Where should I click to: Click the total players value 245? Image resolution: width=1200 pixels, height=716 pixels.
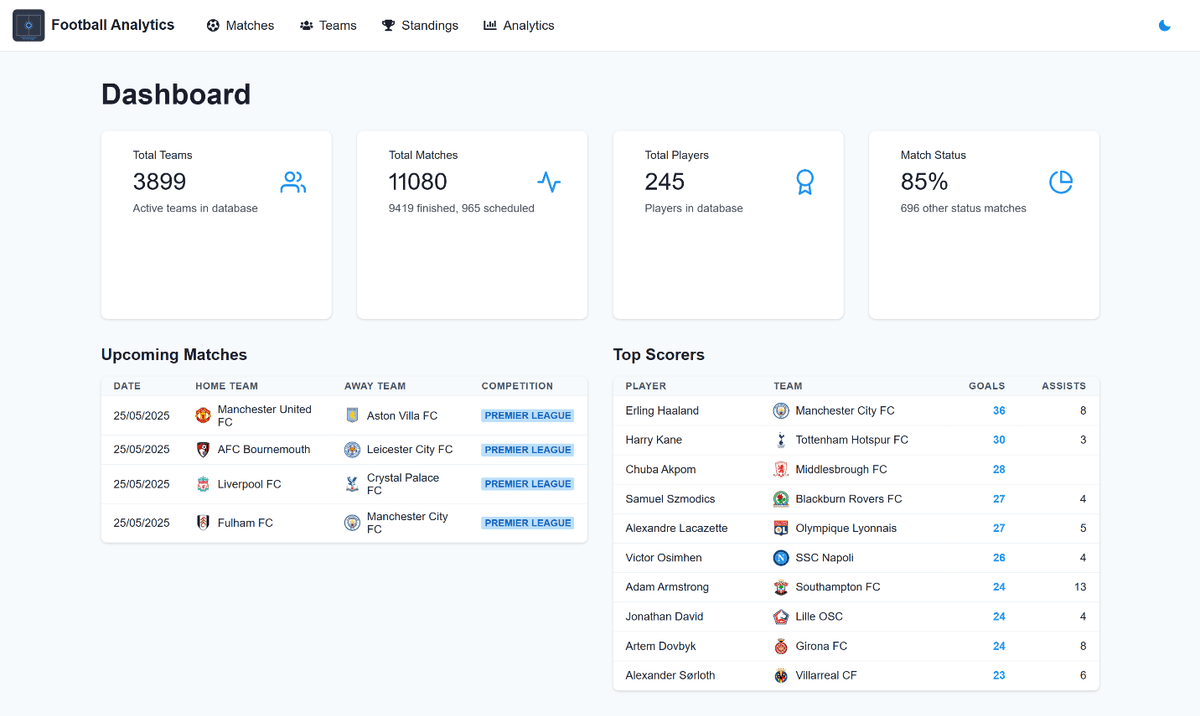(665, 182)
